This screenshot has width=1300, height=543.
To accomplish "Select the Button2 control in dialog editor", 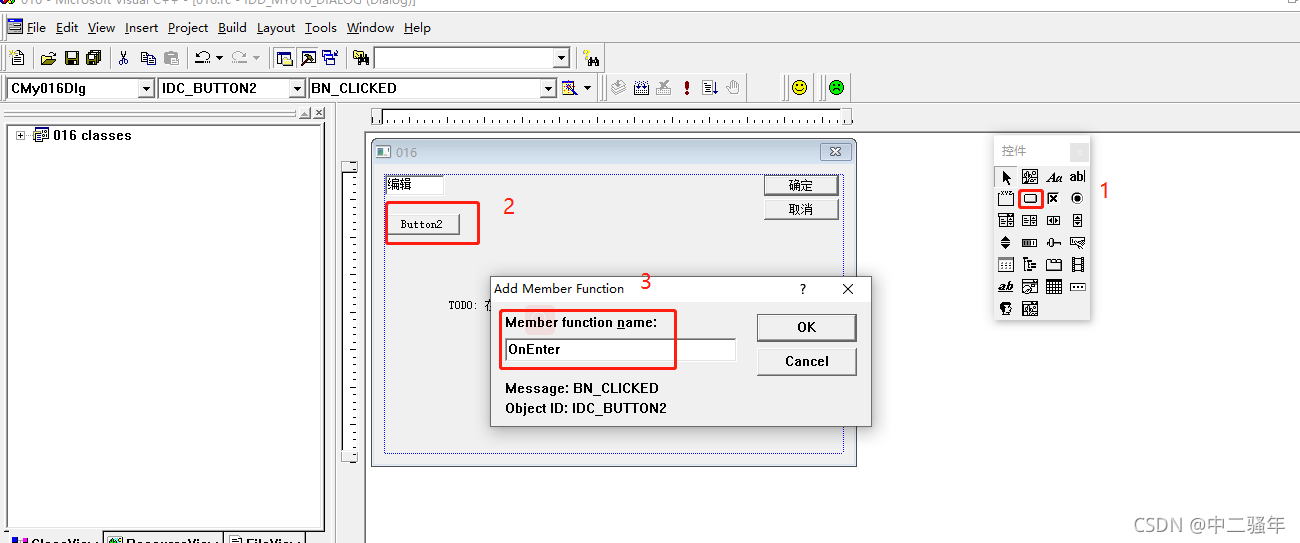I will pyautogui.click(x=422, y=224).
